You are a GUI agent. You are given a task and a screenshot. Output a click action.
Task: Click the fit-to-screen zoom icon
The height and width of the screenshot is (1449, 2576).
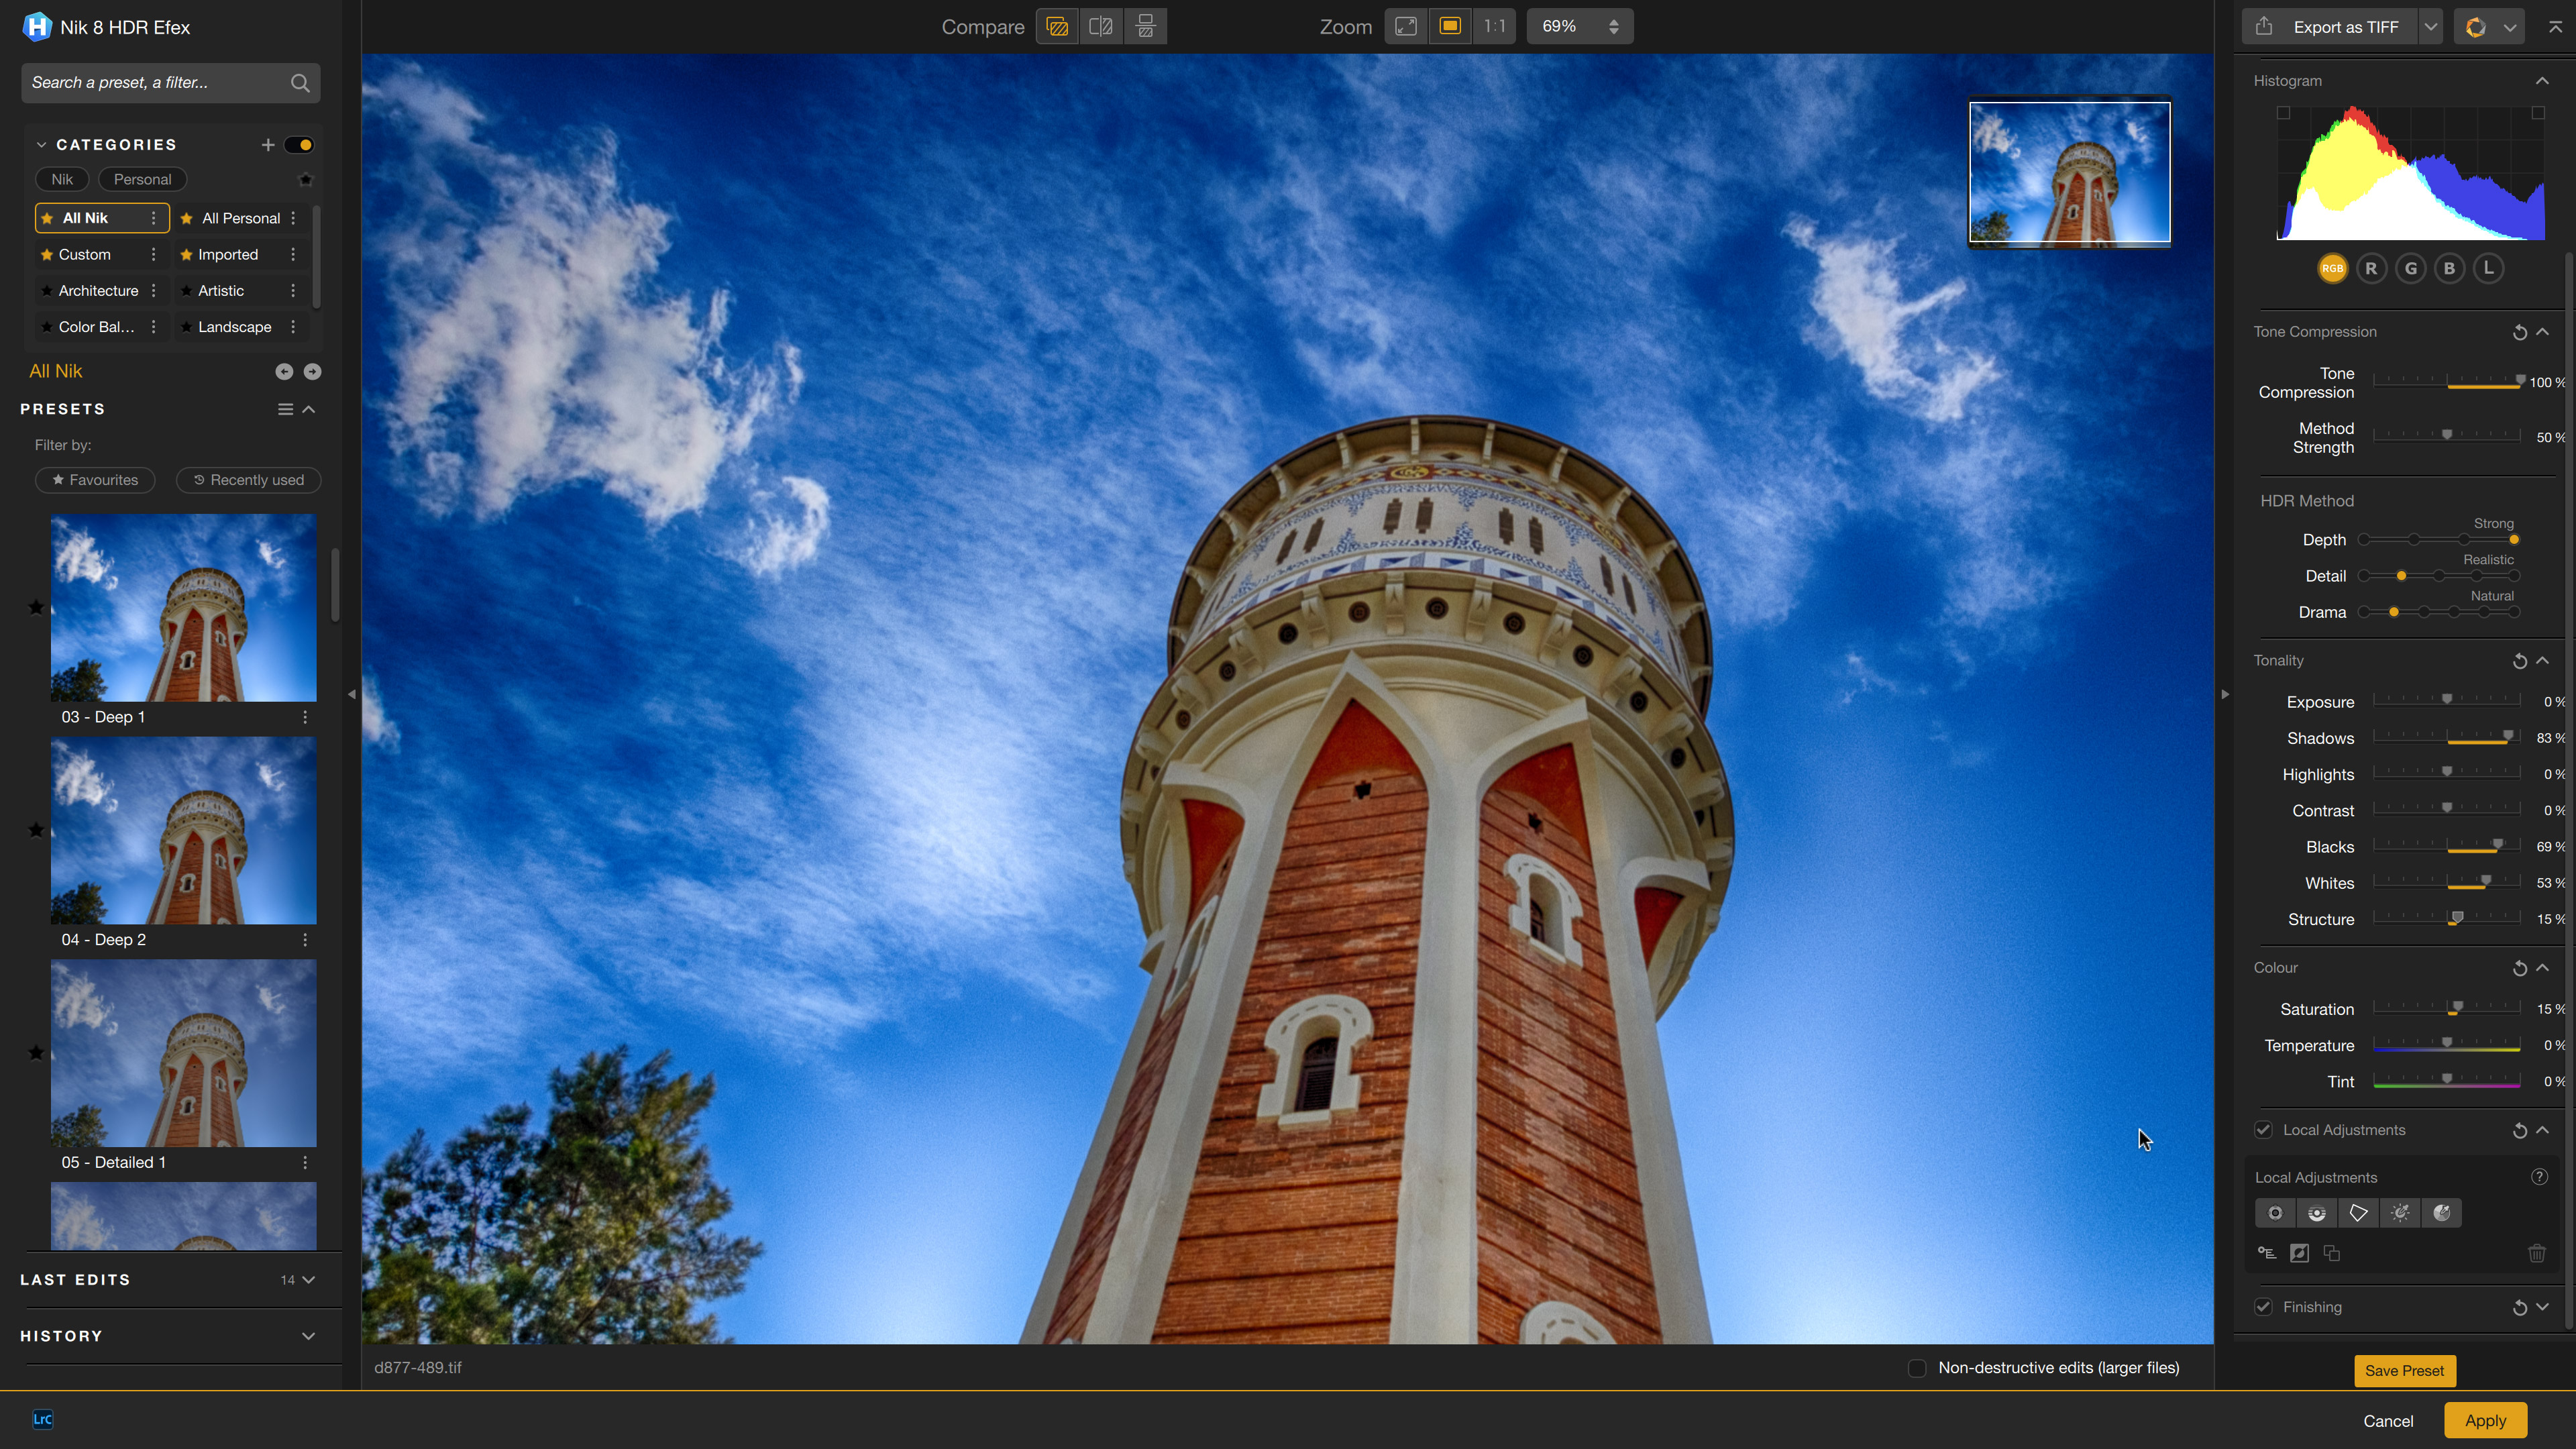coord(1405,27)
